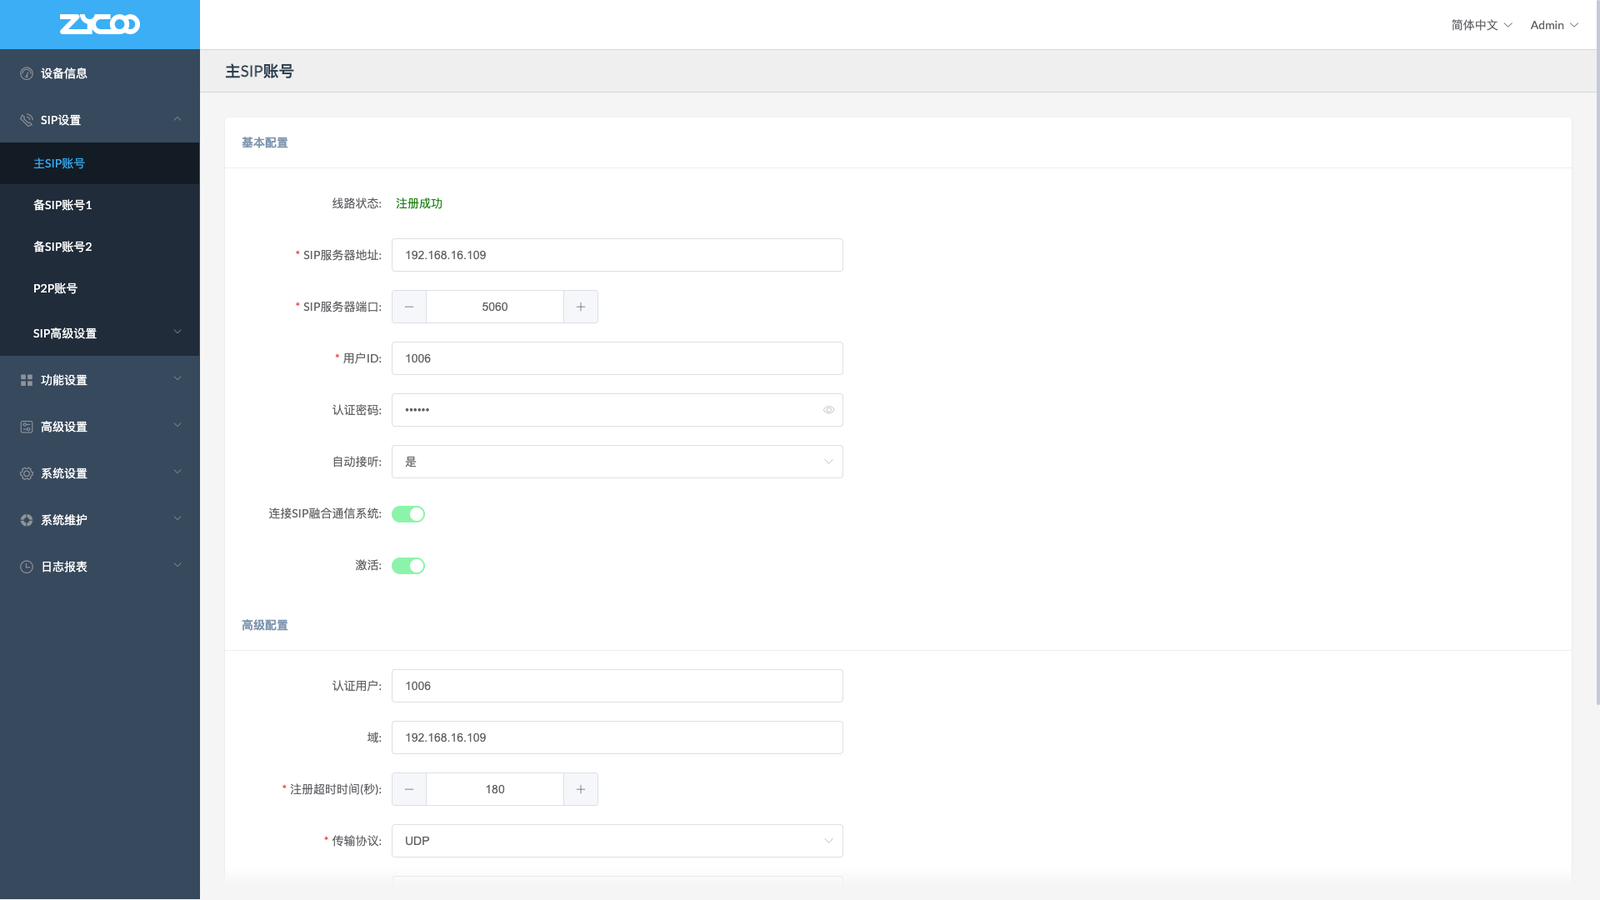
Task: Click the 系统维护 sidebar icon
Action: 27,520
